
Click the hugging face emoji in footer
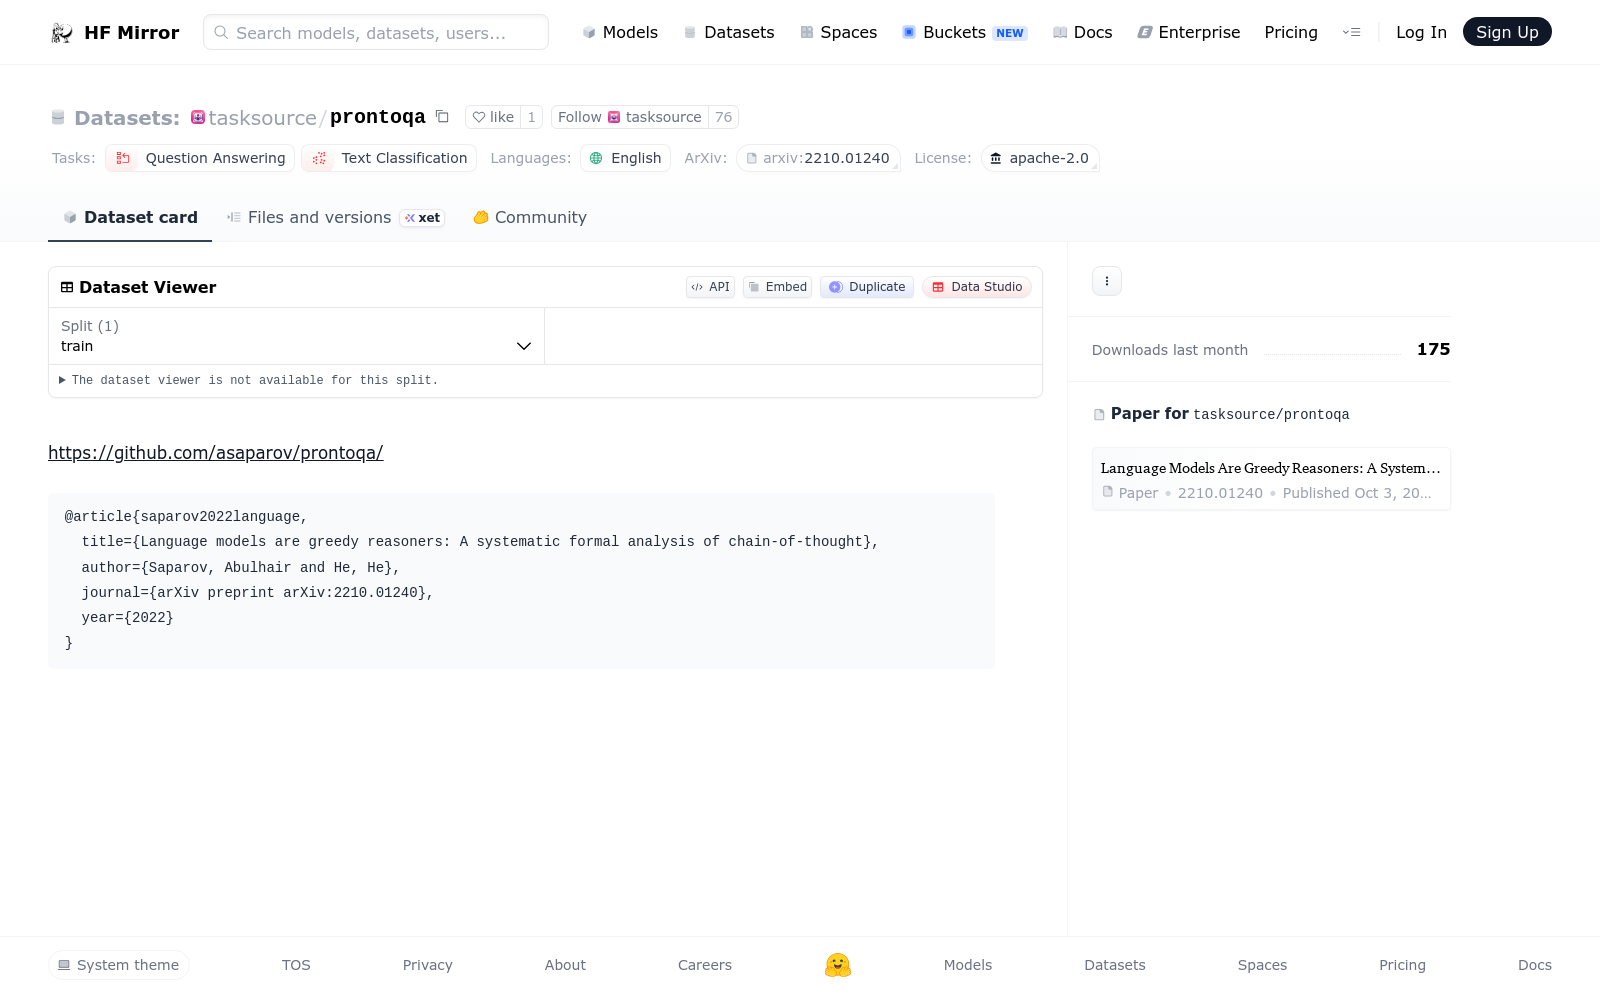point(838,965)
